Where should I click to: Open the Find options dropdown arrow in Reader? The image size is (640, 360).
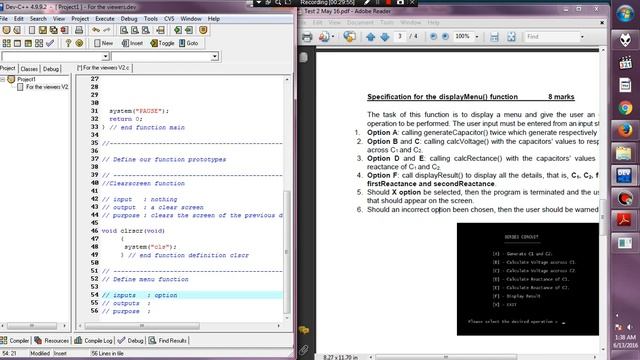tap(582, 37)
